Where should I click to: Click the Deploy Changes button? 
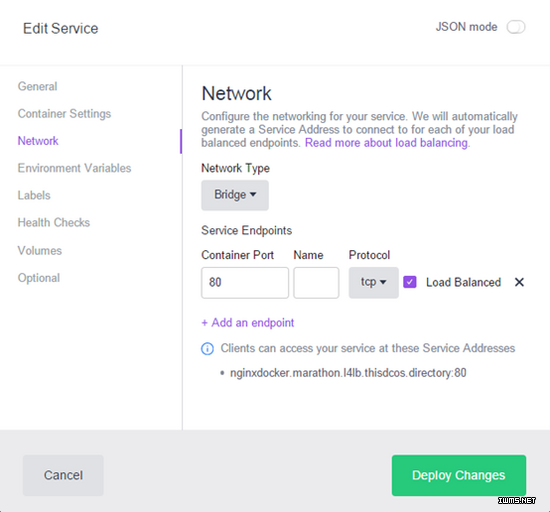[459, 475]
